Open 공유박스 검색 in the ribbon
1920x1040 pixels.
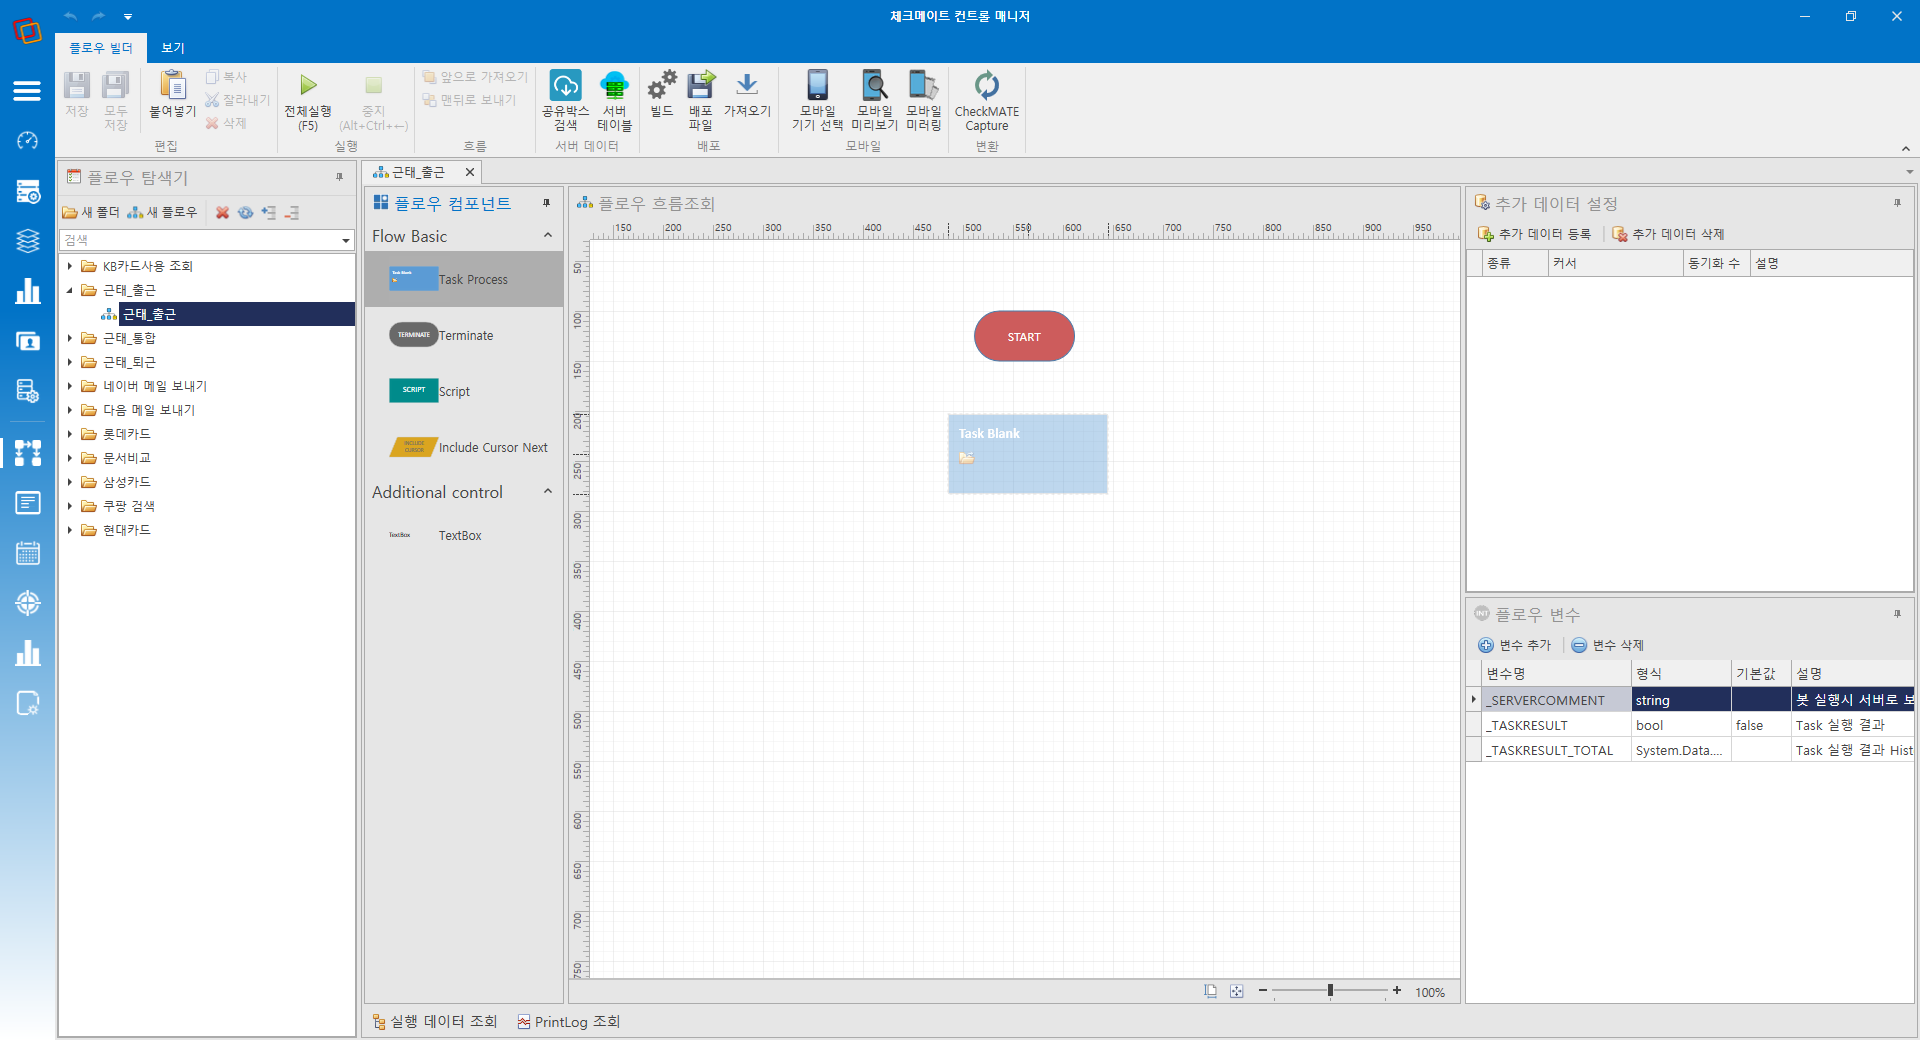coord(565,100)
